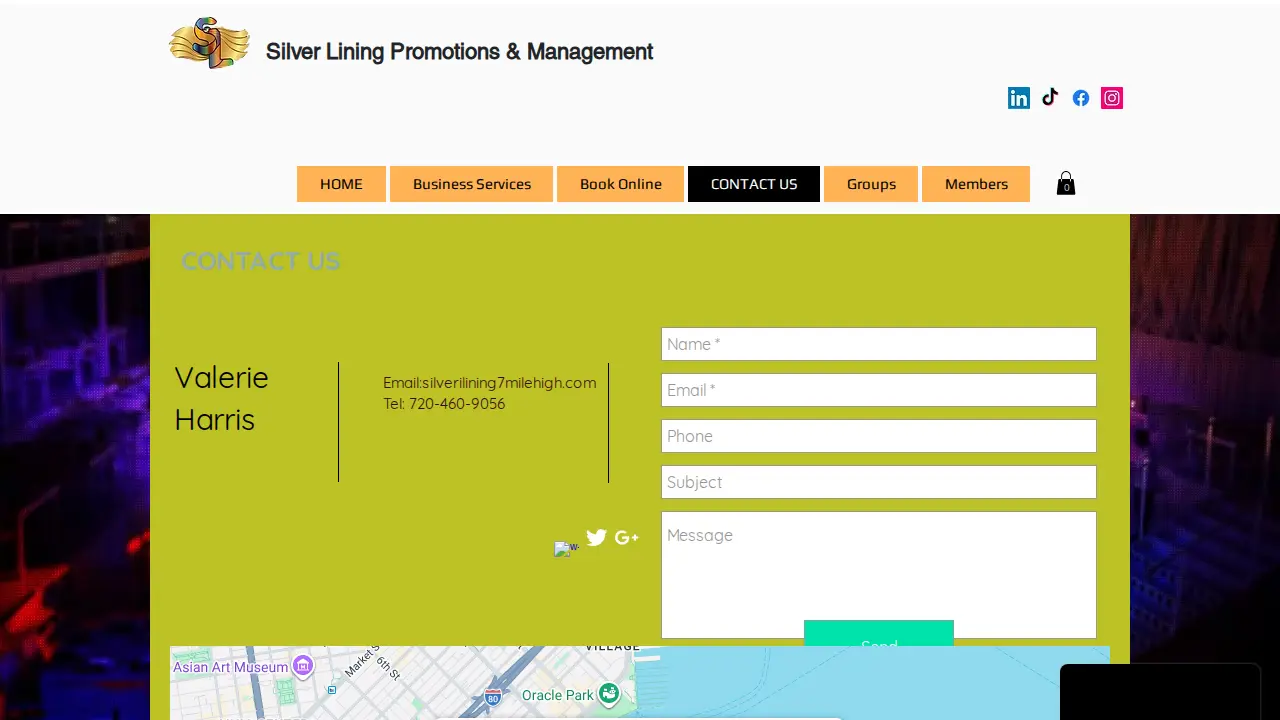Click the Asian Art Museum map label

pyautogui.click(x=231, y=667)
